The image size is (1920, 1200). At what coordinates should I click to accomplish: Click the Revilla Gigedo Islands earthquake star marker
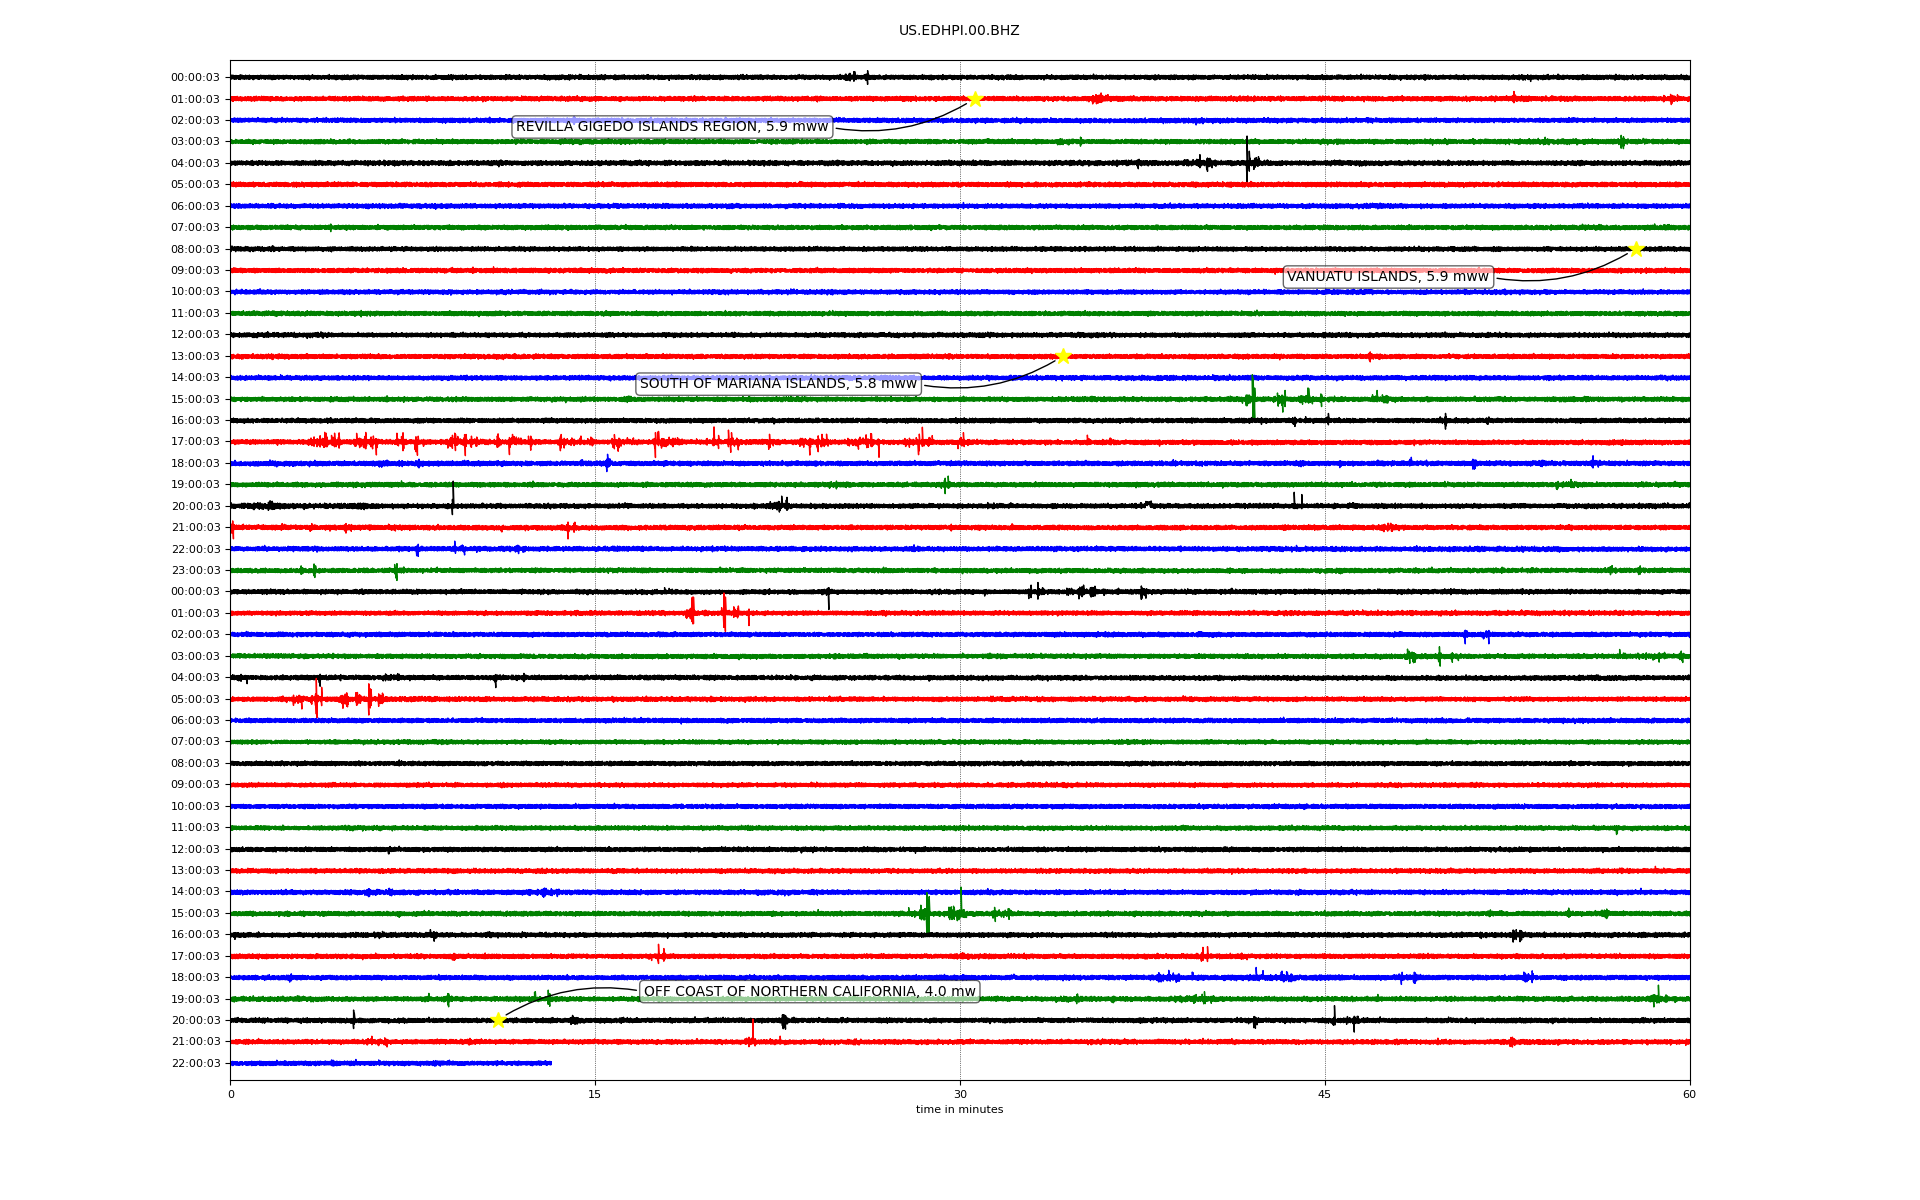click(975, 99)
